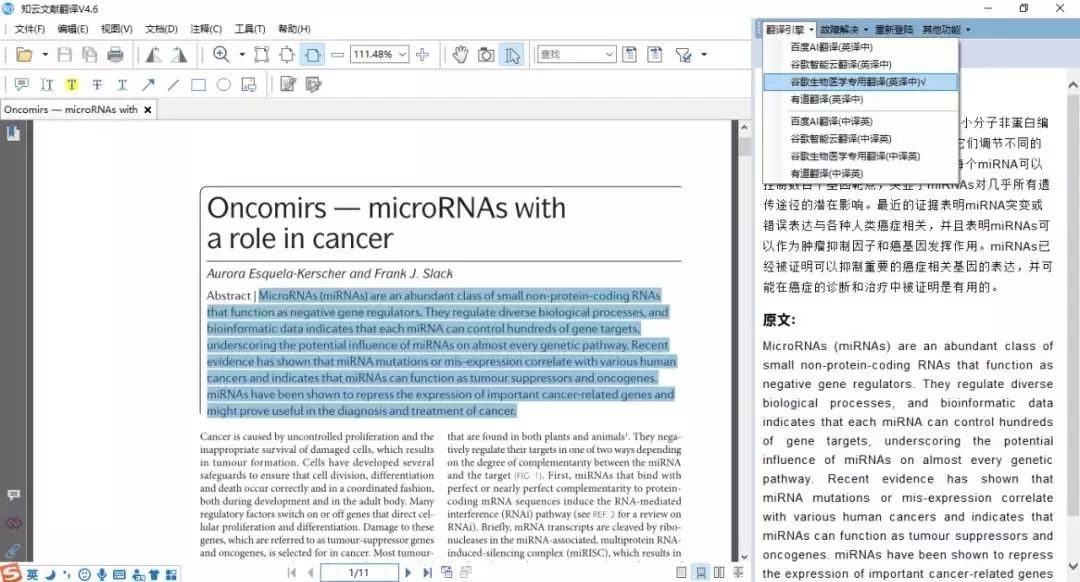Choose 有道翻译(英译中) engine
Viewport: 1080px width, 582px height.
861,99
